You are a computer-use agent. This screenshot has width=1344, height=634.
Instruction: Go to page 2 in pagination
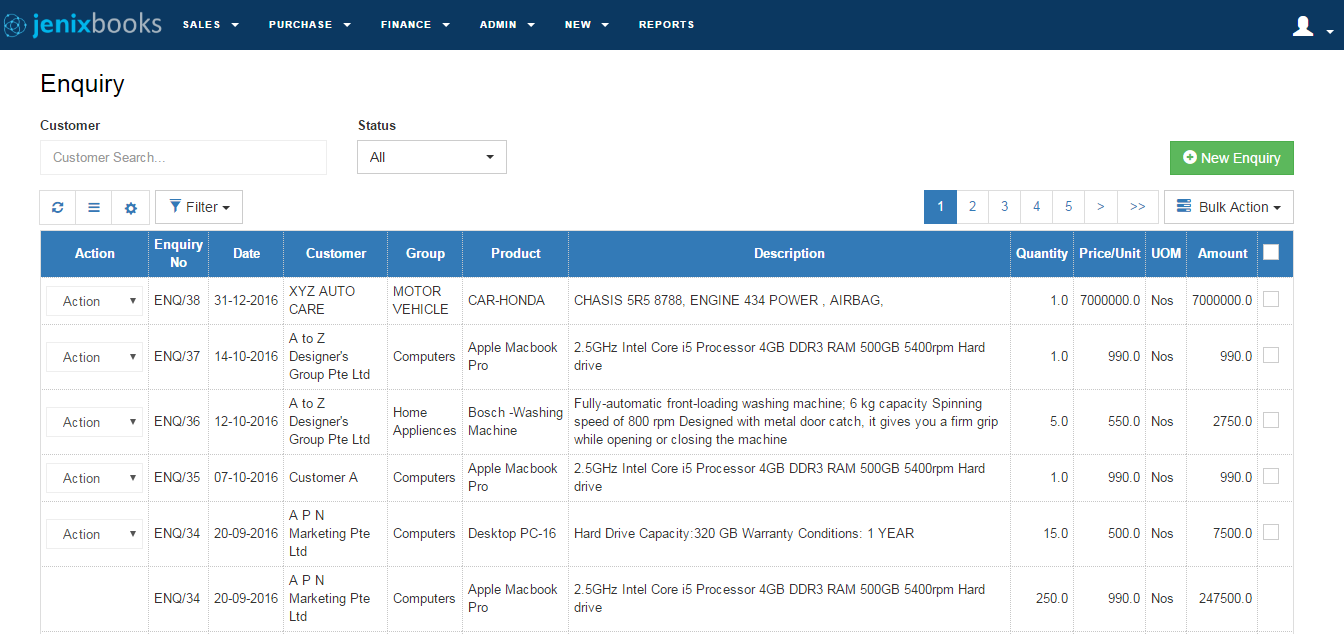972,207
